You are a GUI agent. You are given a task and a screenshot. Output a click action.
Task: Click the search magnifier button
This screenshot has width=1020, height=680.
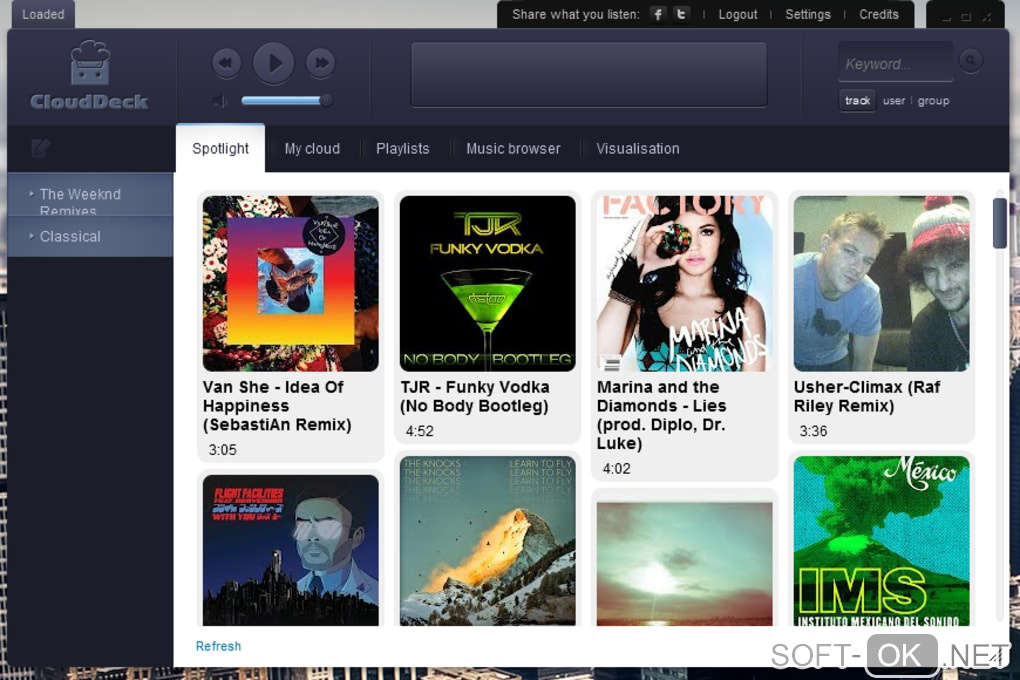click(971, 61)
